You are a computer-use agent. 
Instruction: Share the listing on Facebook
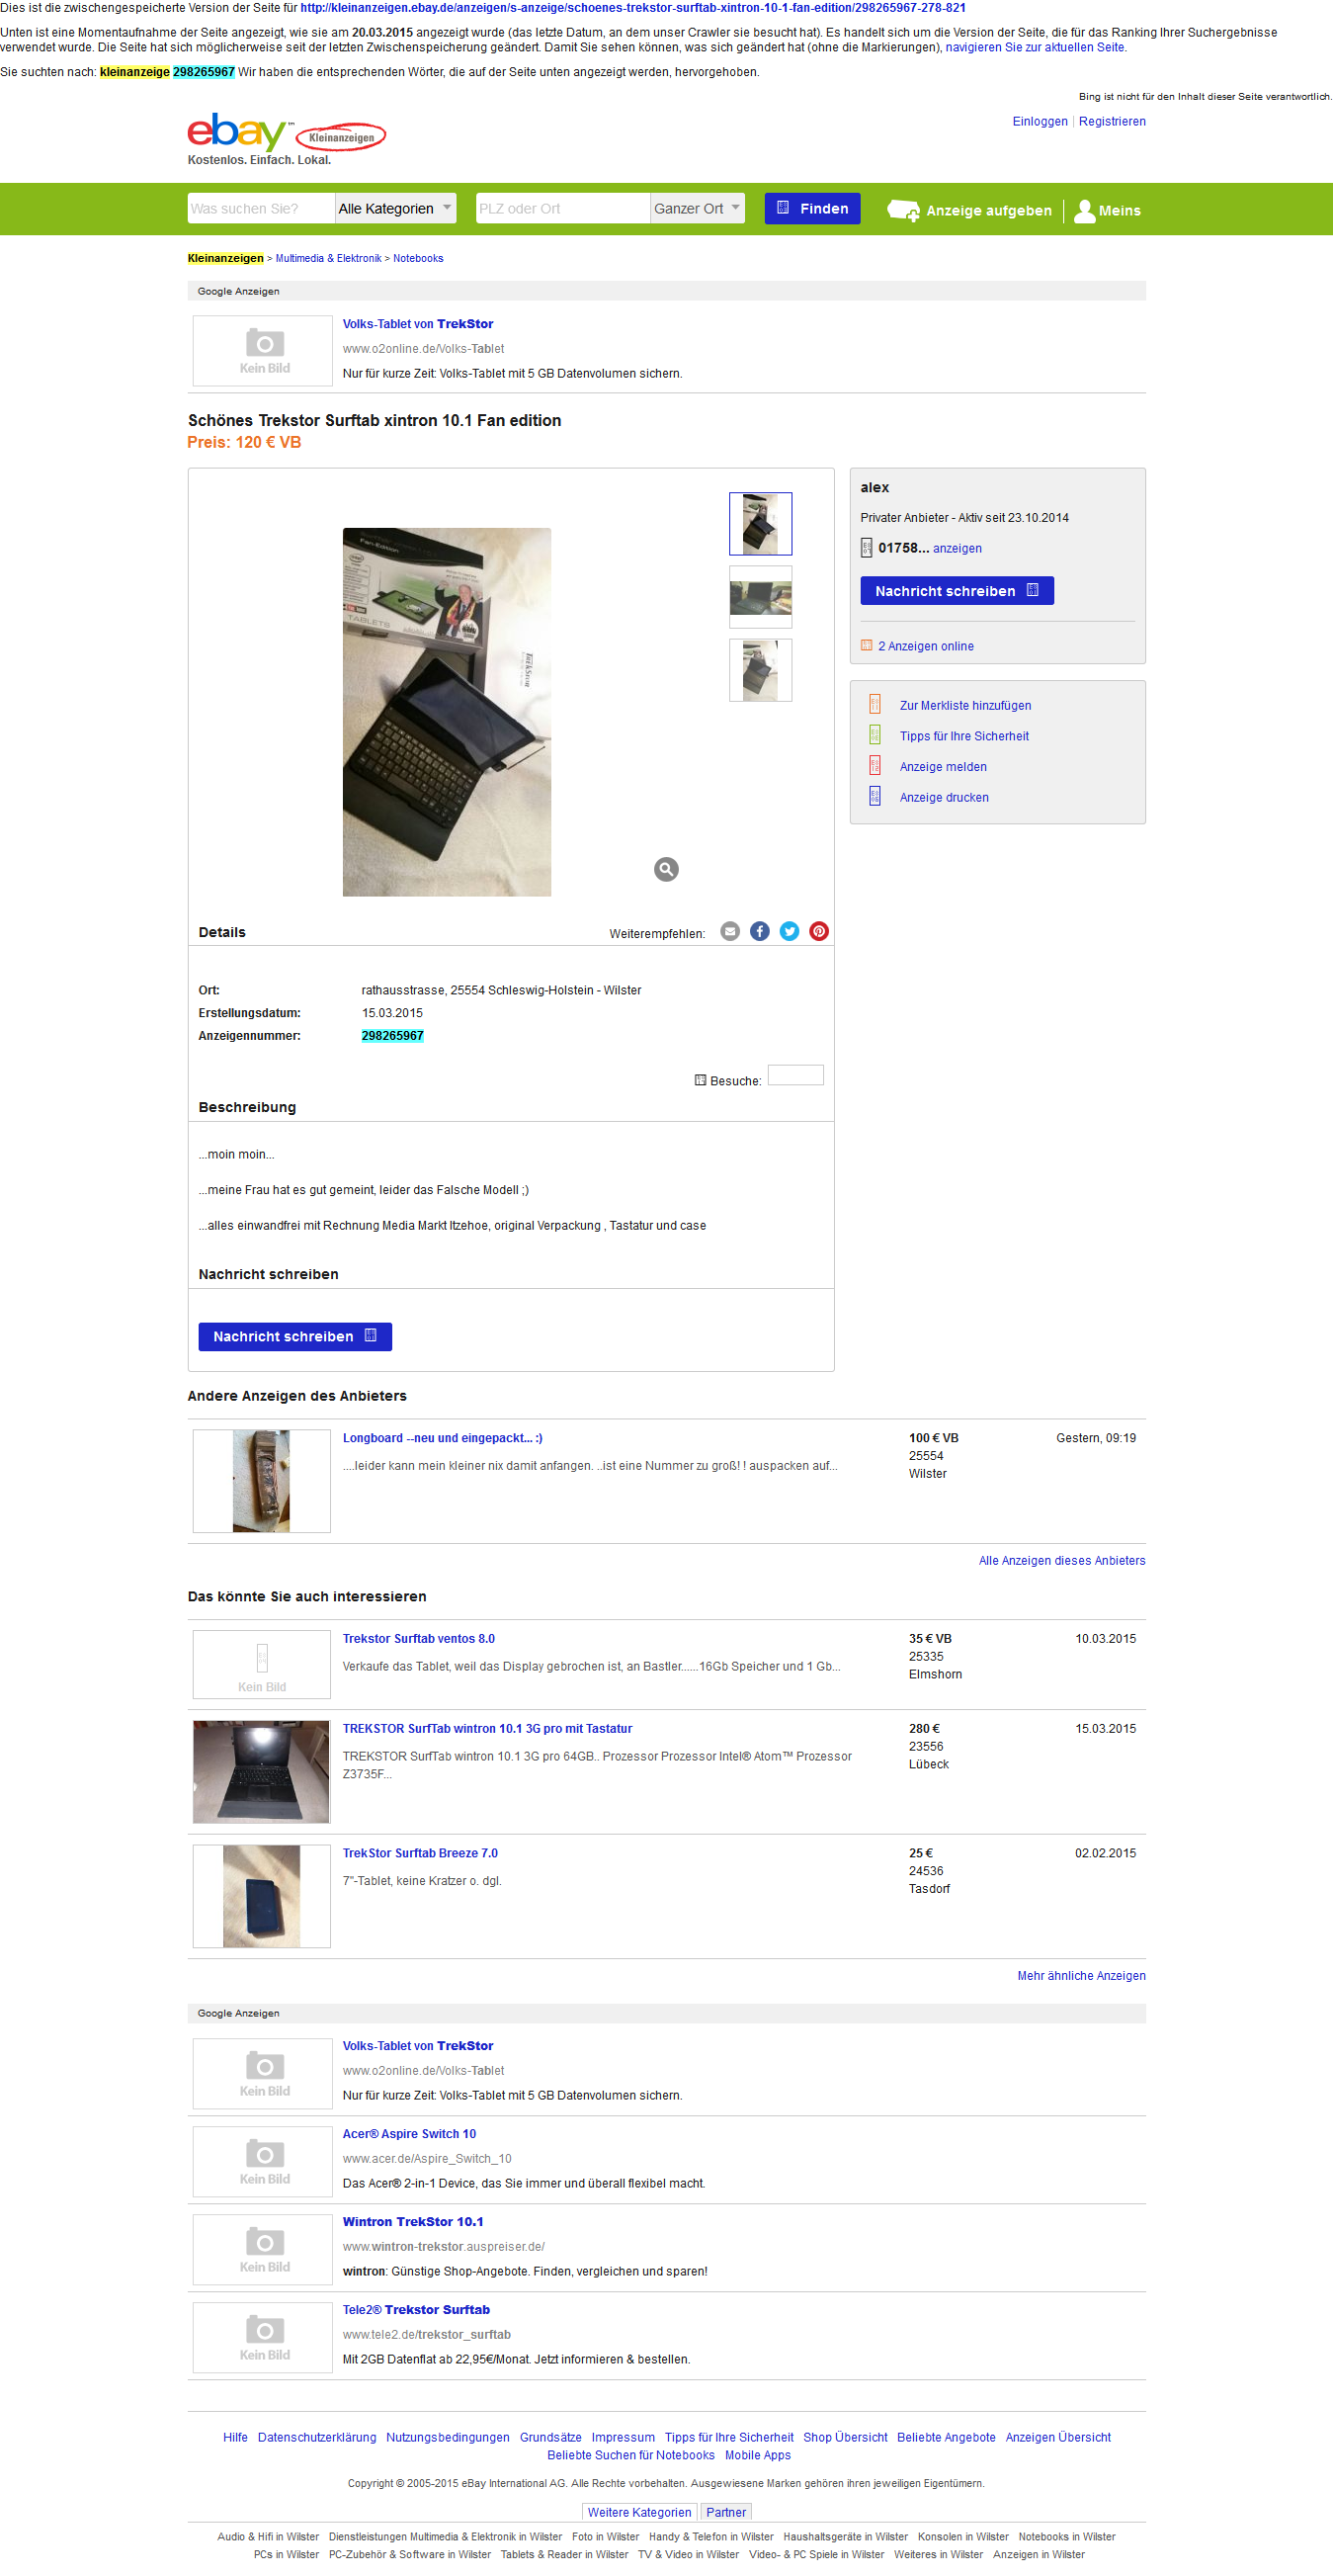point(760,931)
